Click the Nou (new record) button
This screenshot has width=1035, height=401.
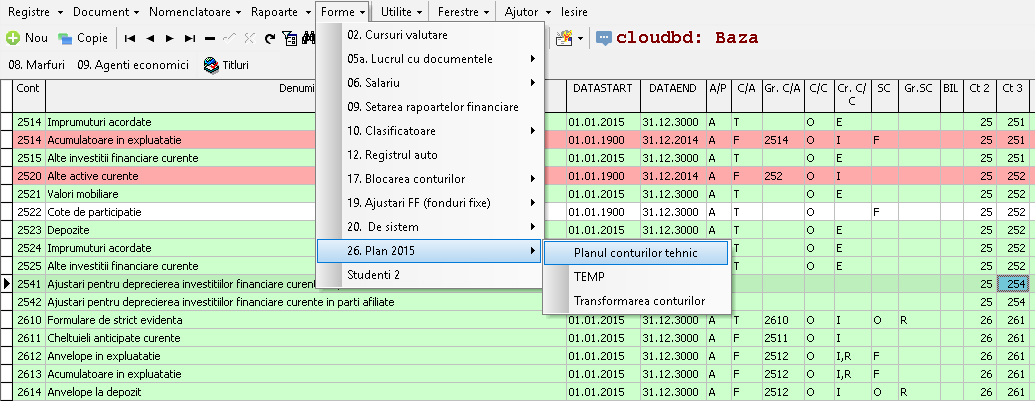pos(27,38)
